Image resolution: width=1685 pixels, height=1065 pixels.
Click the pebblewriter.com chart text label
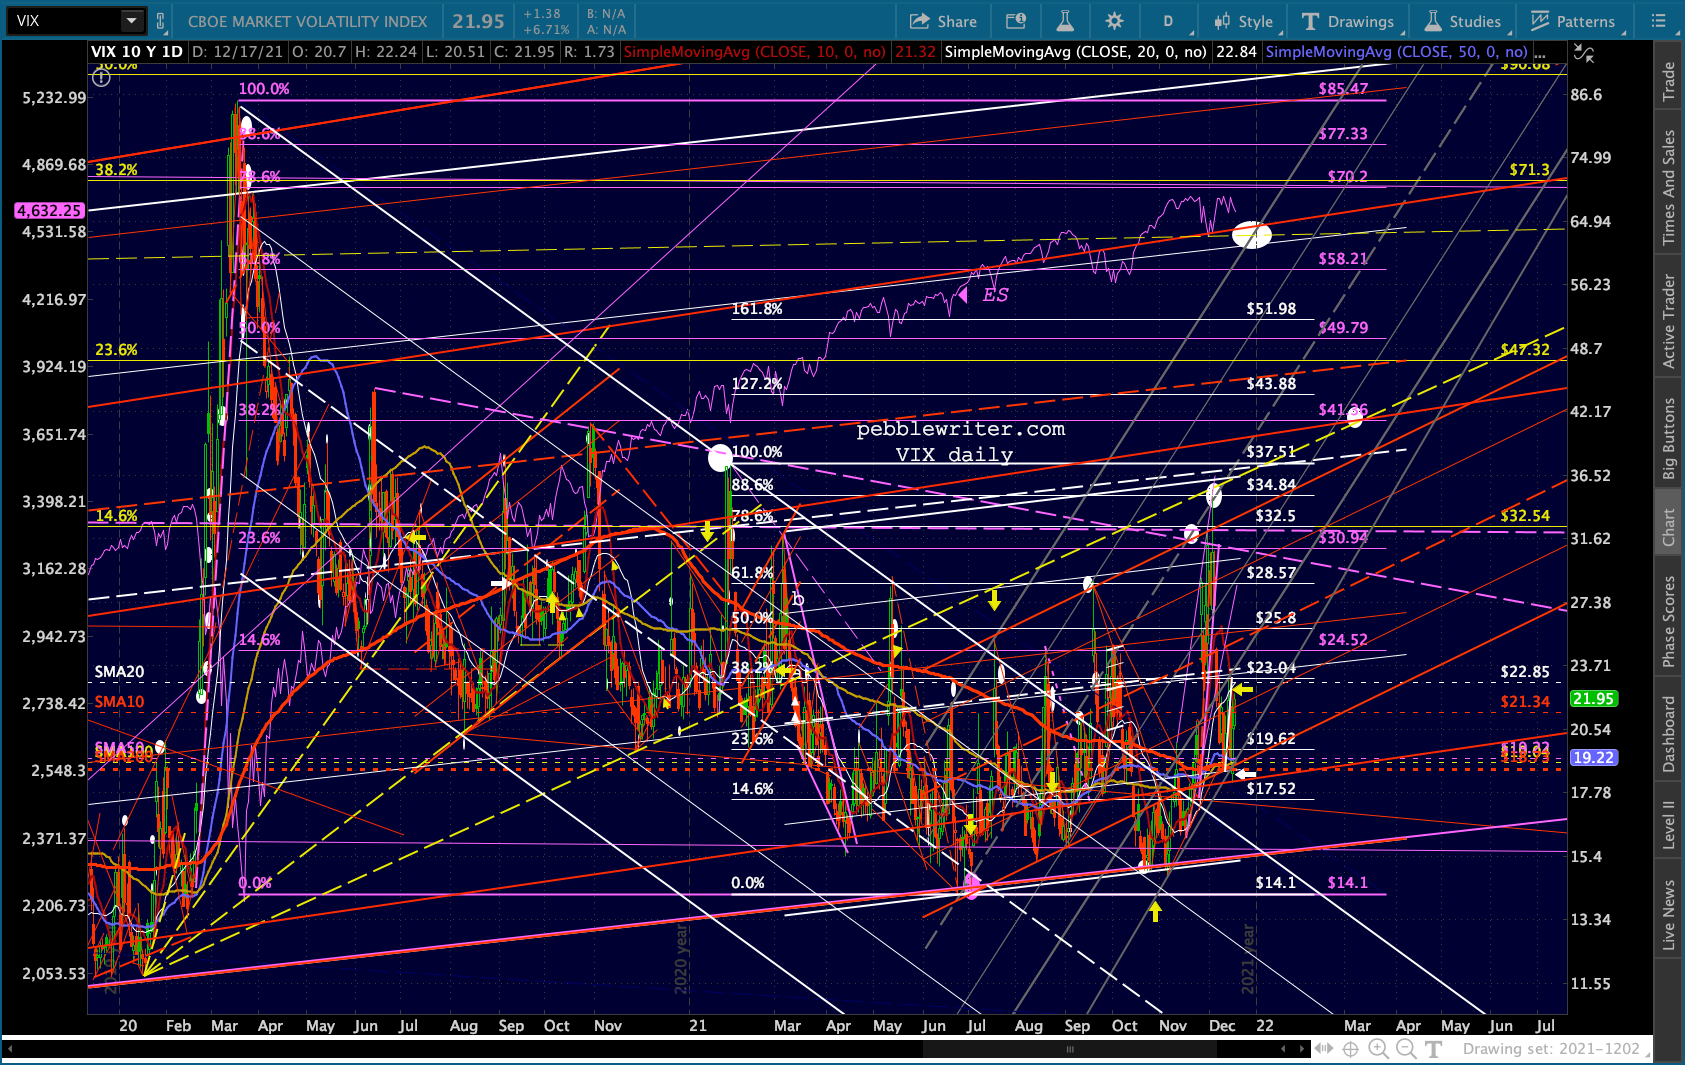960,429
